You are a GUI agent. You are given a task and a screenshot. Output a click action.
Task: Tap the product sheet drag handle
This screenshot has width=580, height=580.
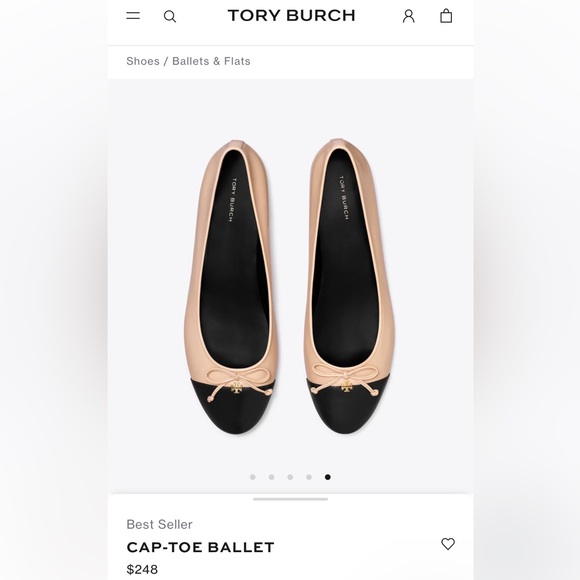click(290, 499)
